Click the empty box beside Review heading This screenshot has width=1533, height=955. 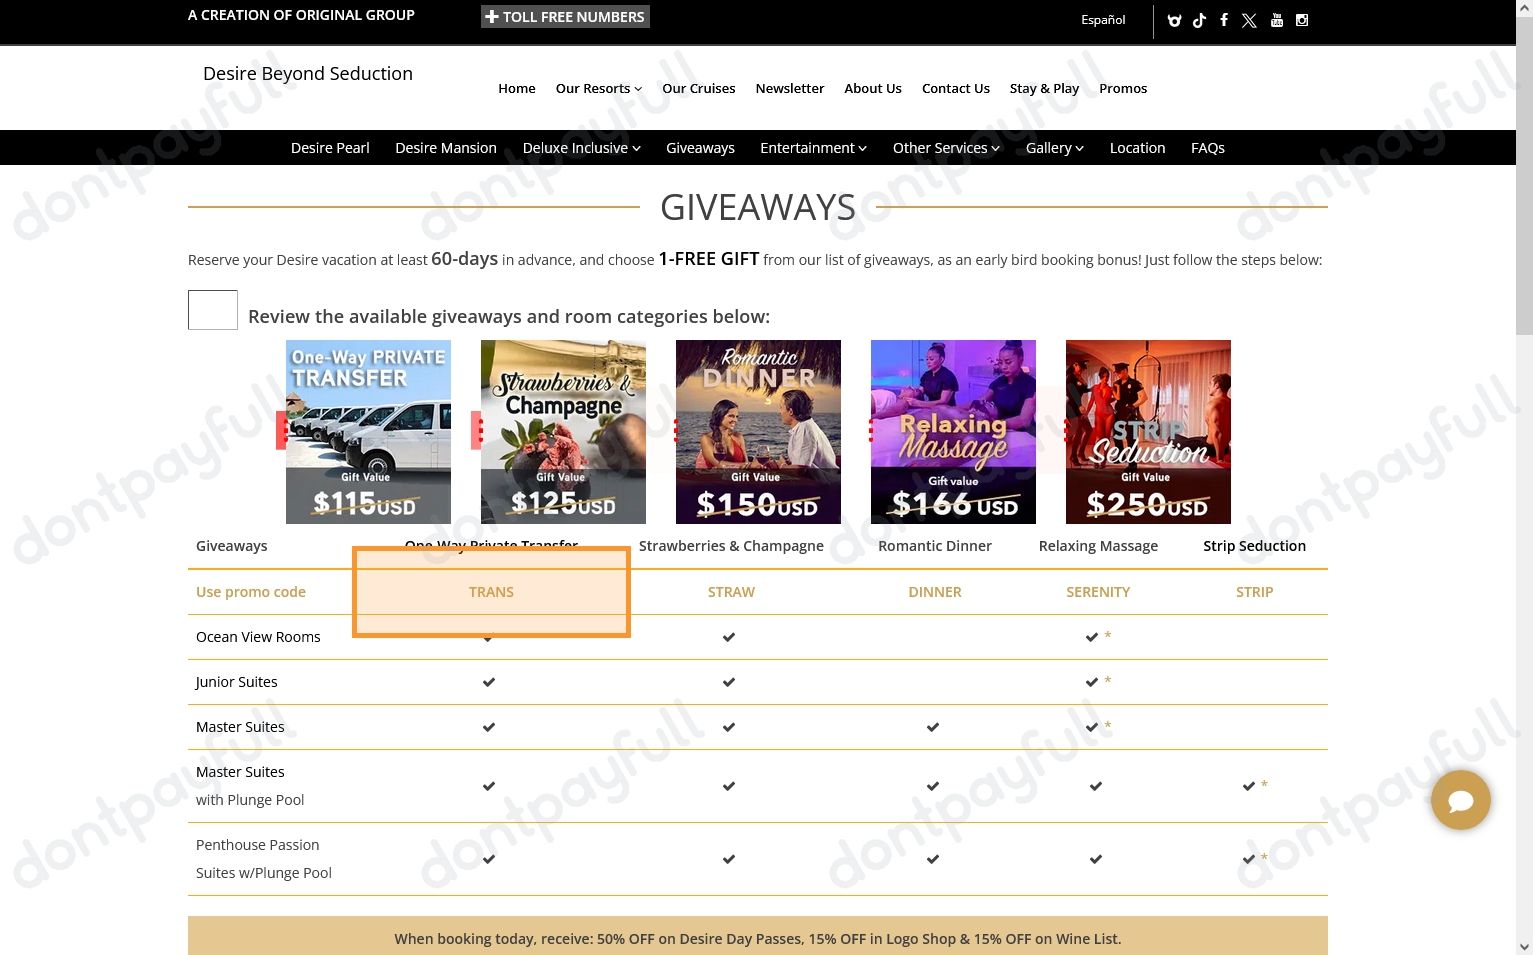click(213, 310)
